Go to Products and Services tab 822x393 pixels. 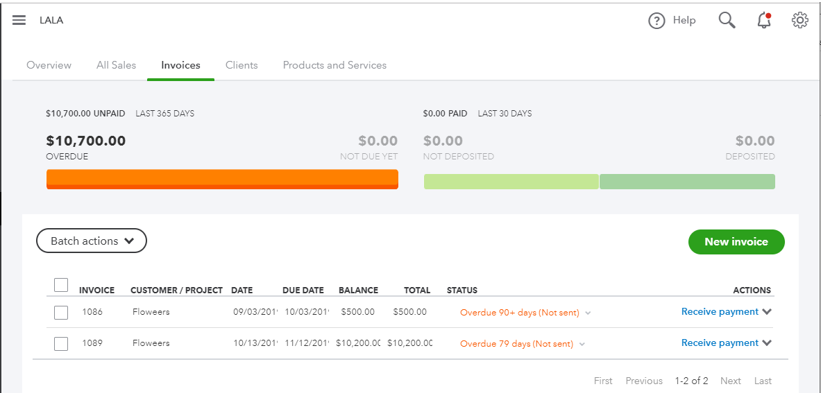(x=334, y=66)
